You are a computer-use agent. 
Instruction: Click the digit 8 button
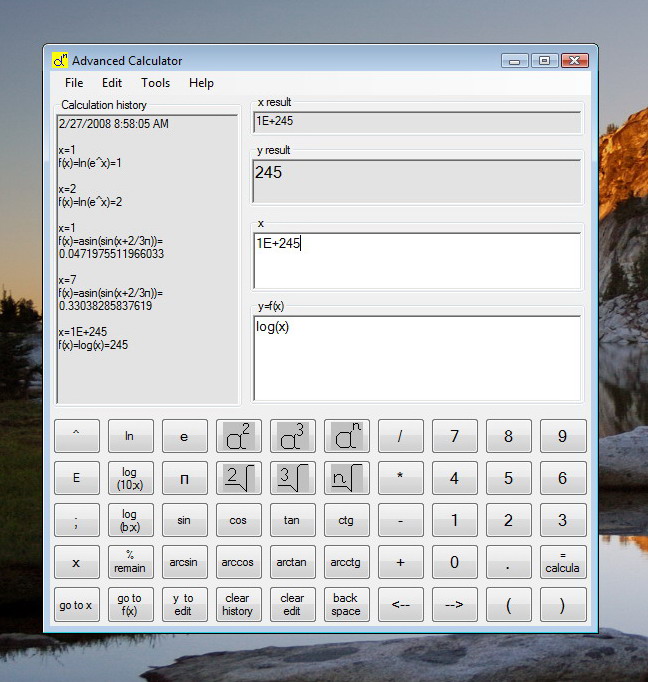click(508, 436)
